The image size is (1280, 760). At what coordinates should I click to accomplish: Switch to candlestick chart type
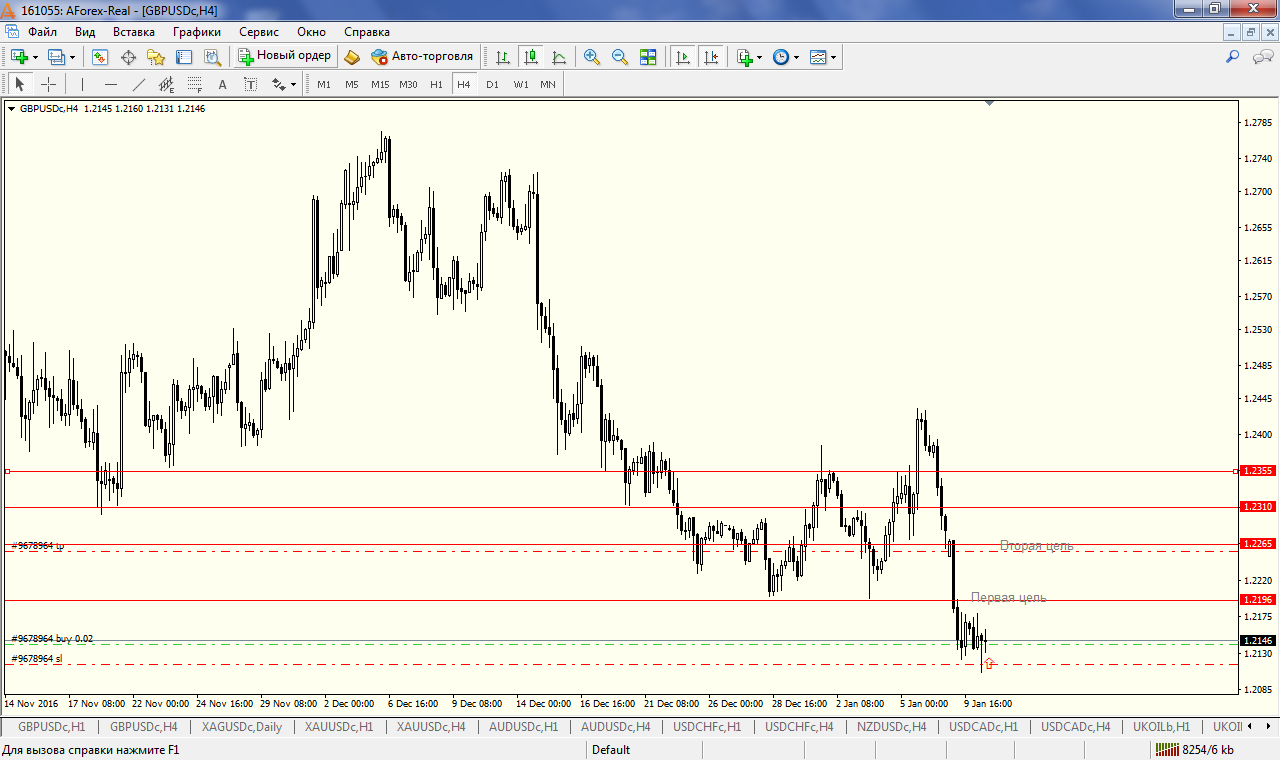531,57
